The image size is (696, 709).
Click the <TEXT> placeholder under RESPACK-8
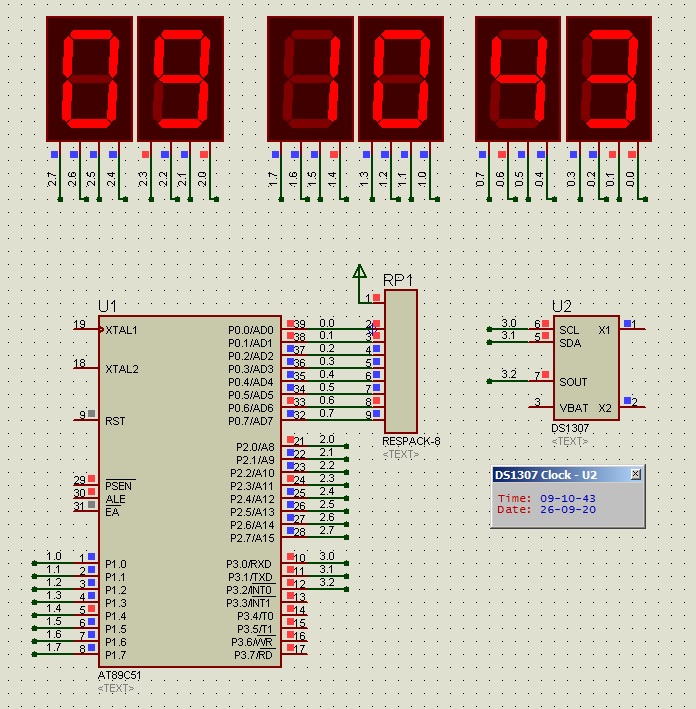(x=401, y=454)
